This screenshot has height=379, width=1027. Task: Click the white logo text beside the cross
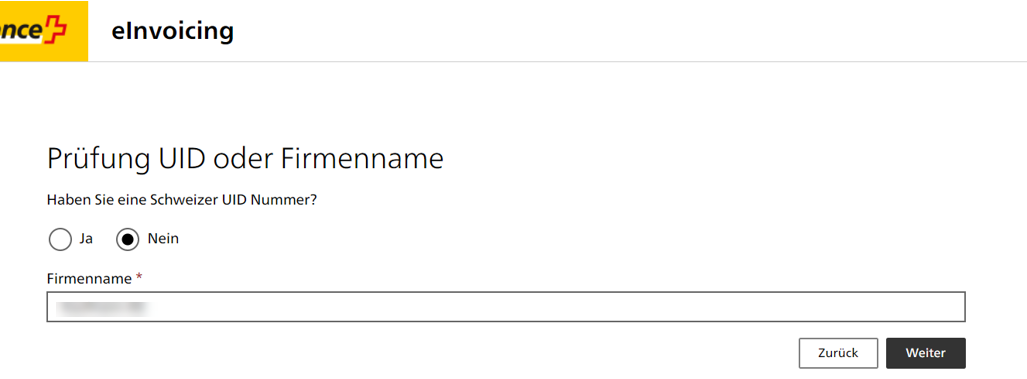(22, 31)
